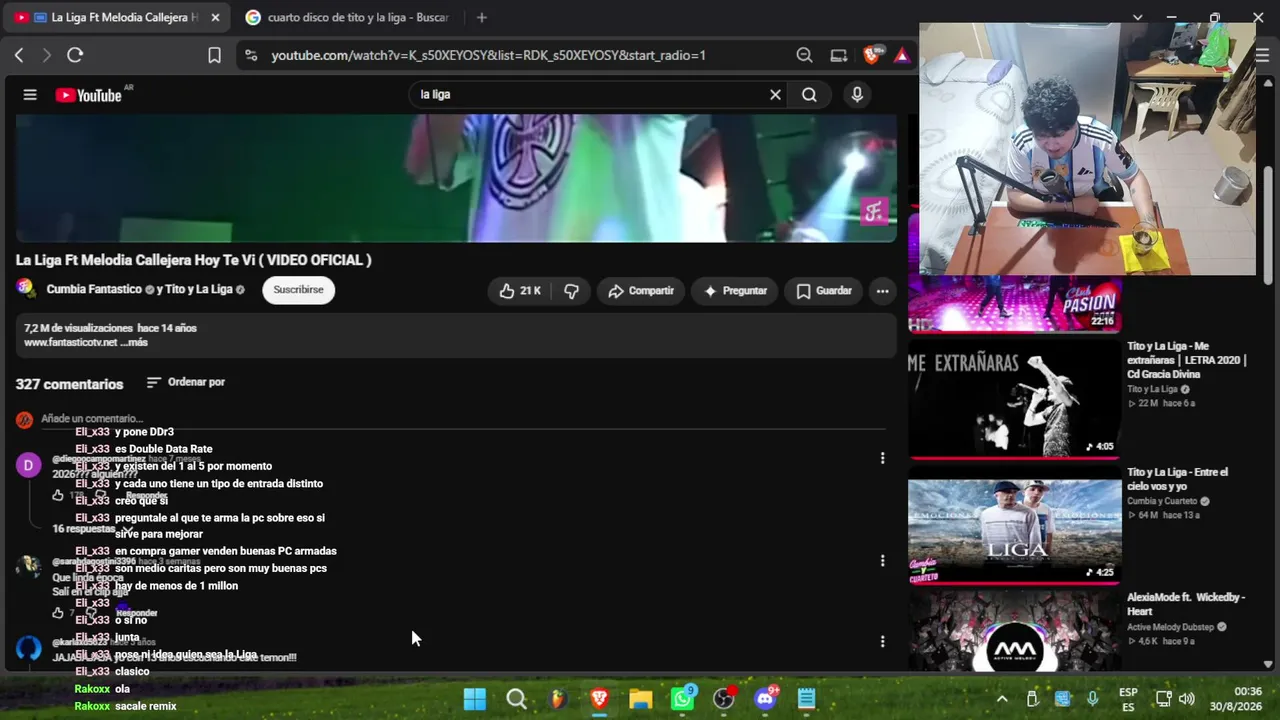Open the system tray volume control
Screen dimensions: 1280x720
click(x=1187, y=699)
